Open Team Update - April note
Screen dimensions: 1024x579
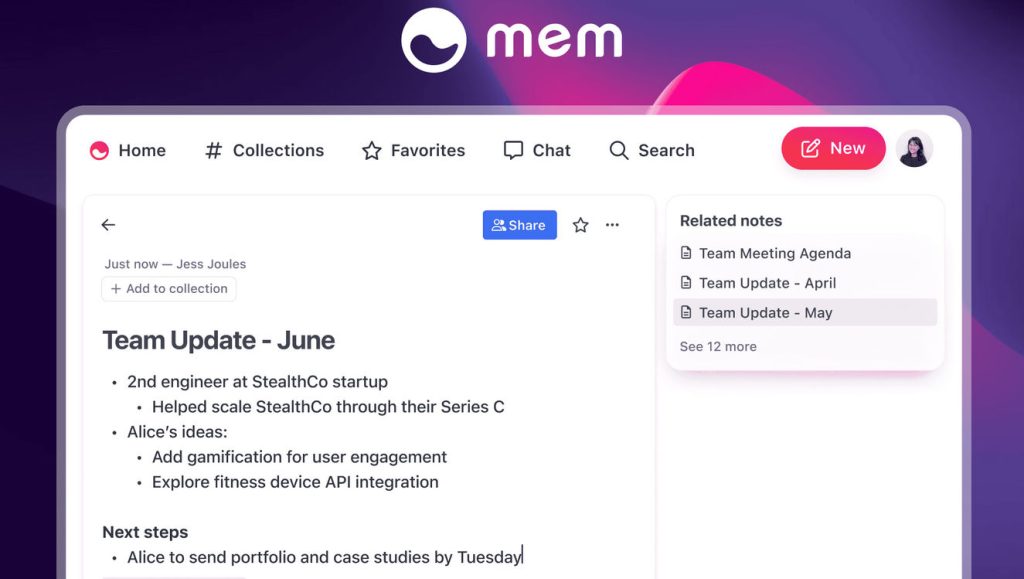[x=767, y=283]
